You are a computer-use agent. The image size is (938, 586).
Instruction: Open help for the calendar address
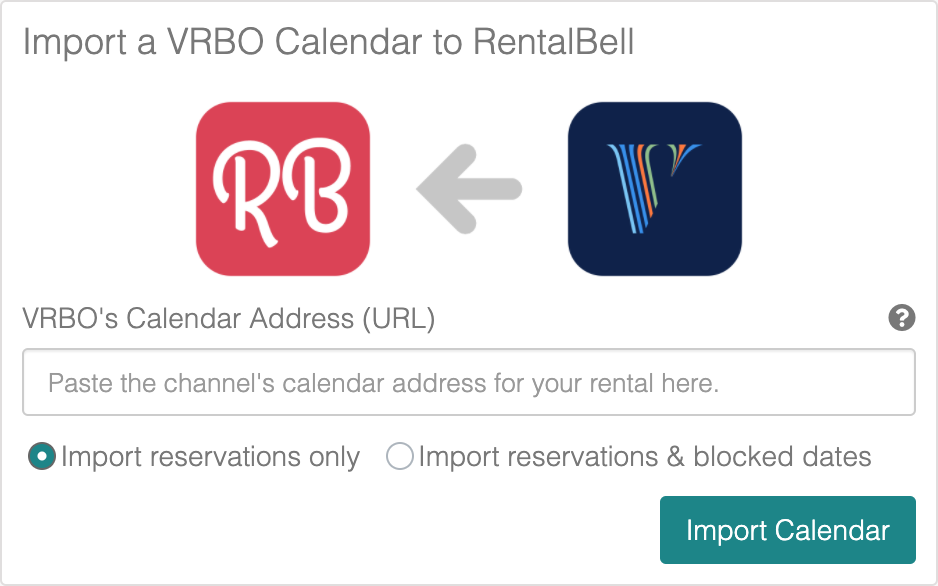click(x=902, y=318)
